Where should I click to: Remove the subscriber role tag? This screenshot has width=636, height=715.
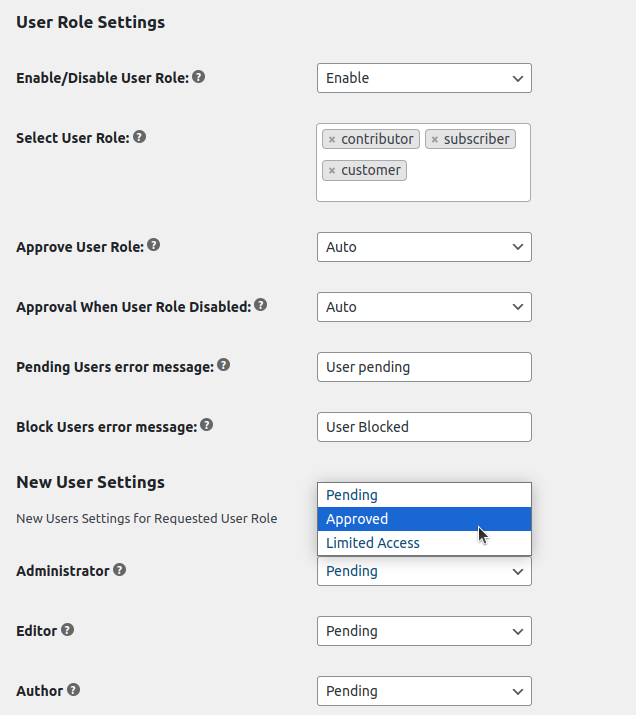(435, 140)
